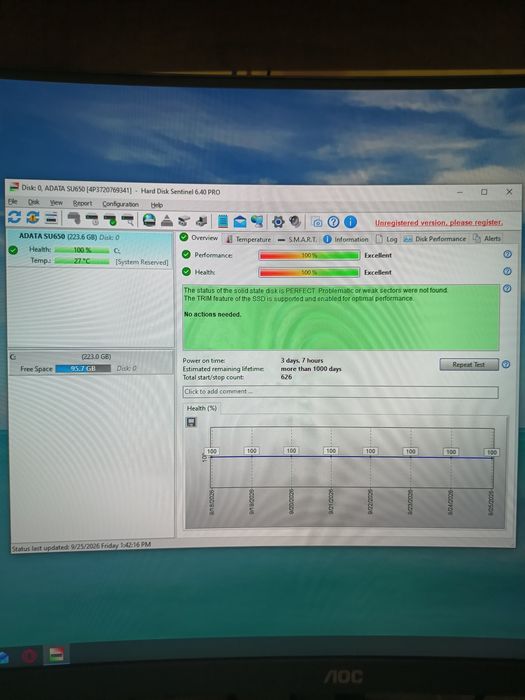Click the red circular taskbar icon

click(x=29, y=656)
